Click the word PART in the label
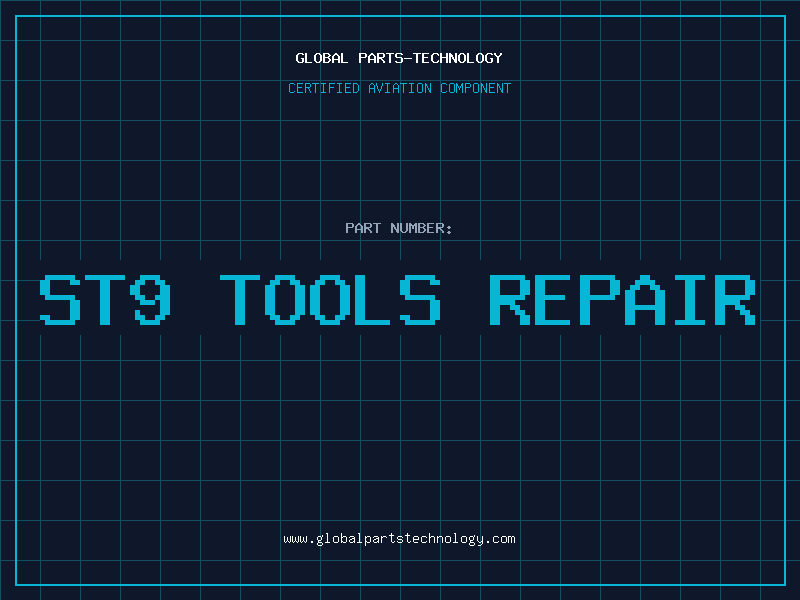800x600 pixels. (362, 228)
